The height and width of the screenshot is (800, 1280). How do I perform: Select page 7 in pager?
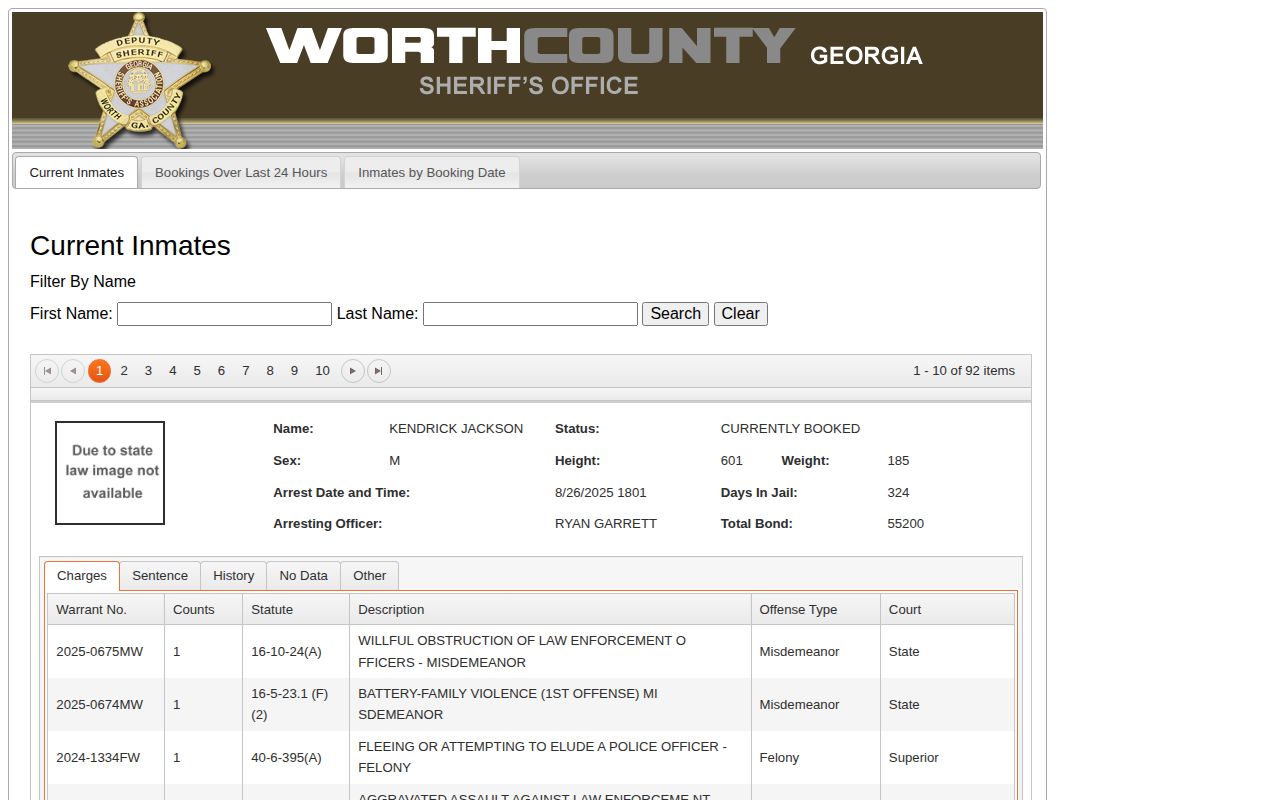pyautogui.click(x=245, y=371)
